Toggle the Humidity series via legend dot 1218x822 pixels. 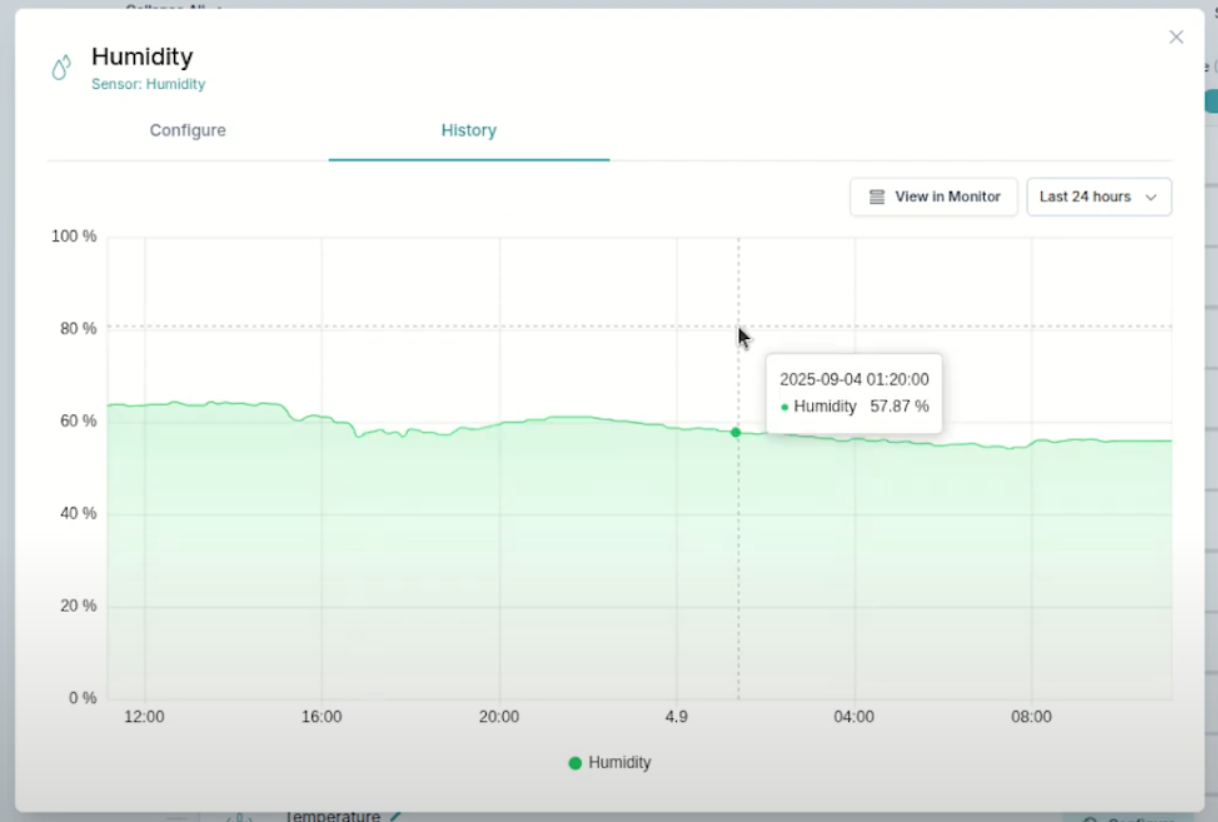click(x=575, y=762)
